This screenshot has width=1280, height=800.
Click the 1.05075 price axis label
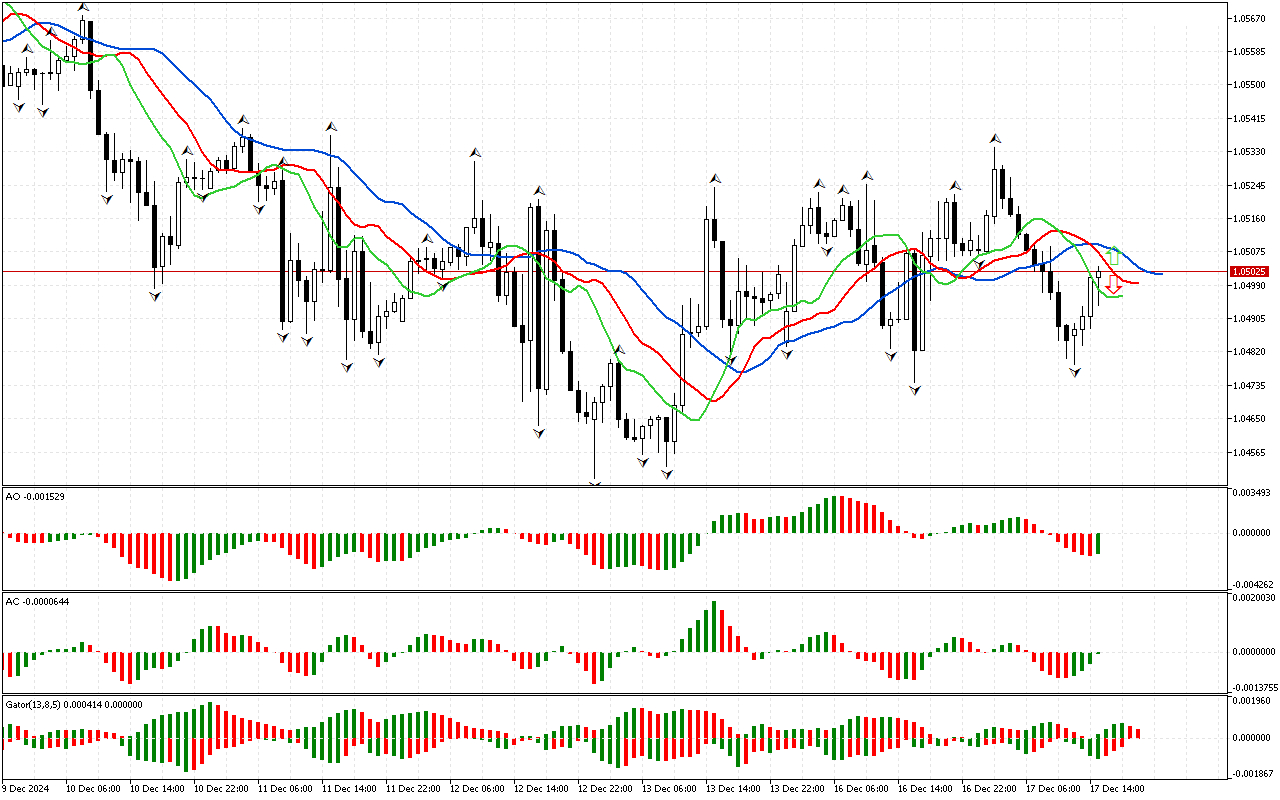tap(1249, 252)
